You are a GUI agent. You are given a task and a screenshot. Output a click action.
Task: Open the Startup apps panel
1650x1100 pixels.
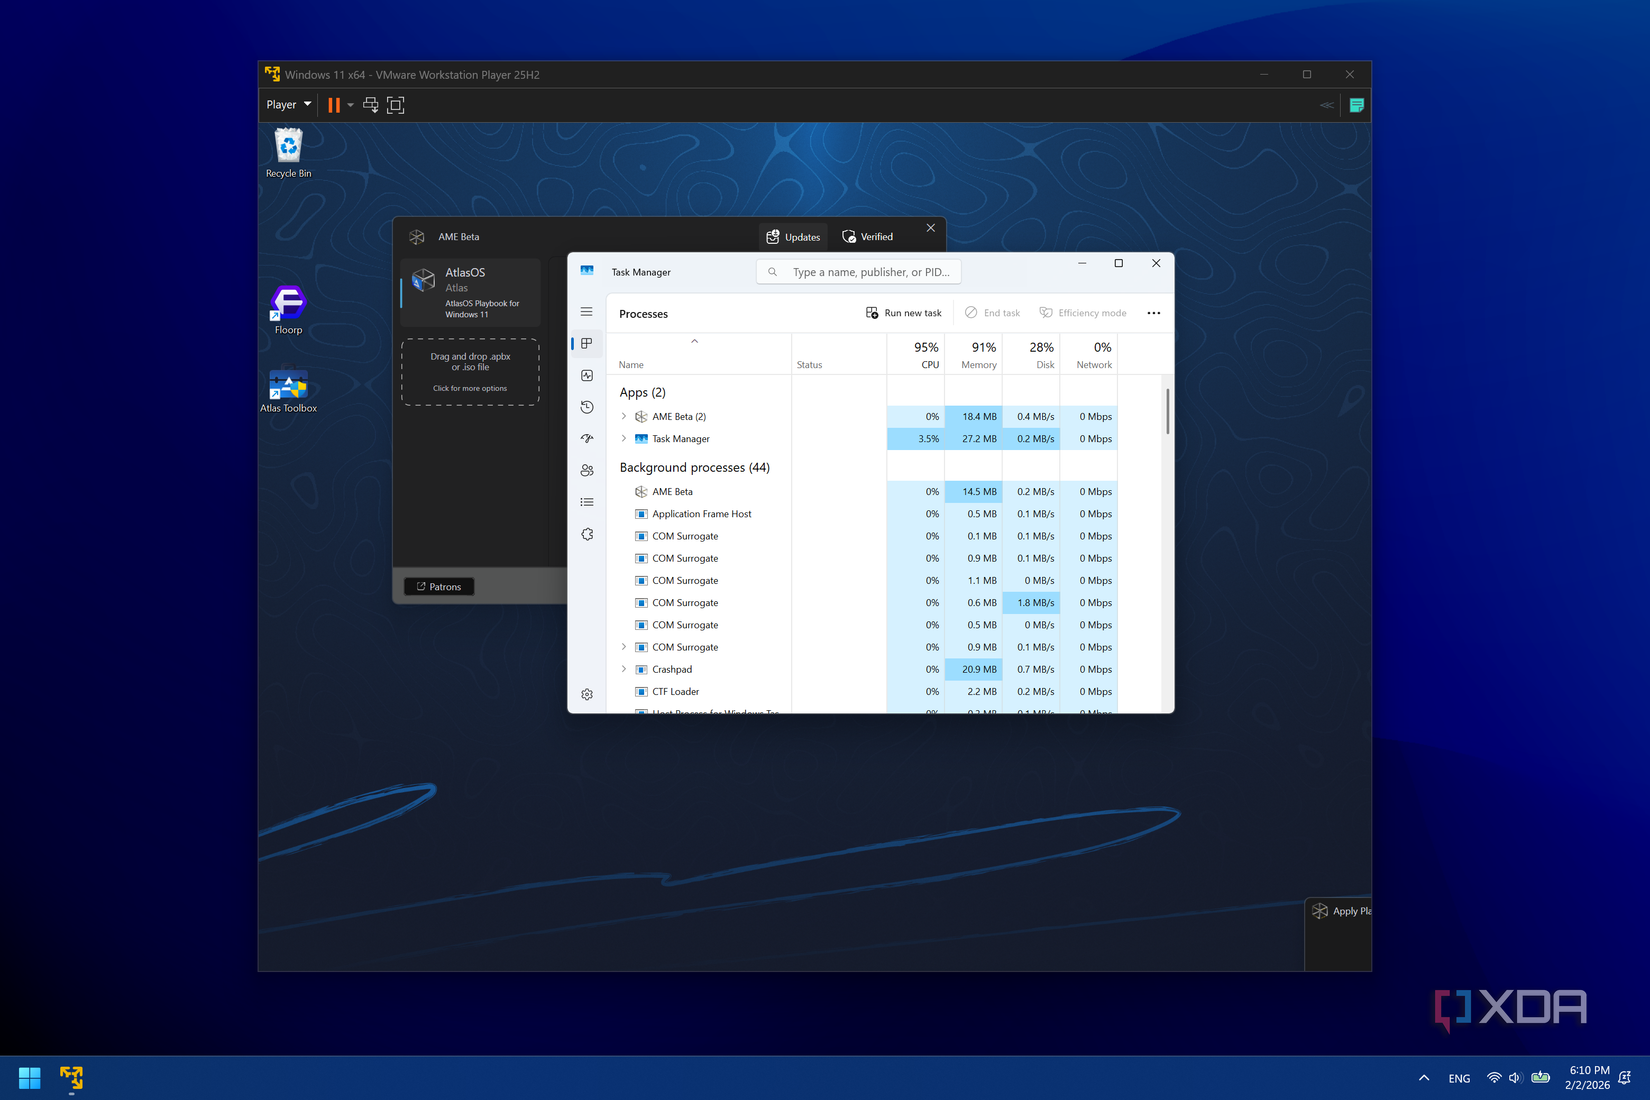tap(587, 438)
